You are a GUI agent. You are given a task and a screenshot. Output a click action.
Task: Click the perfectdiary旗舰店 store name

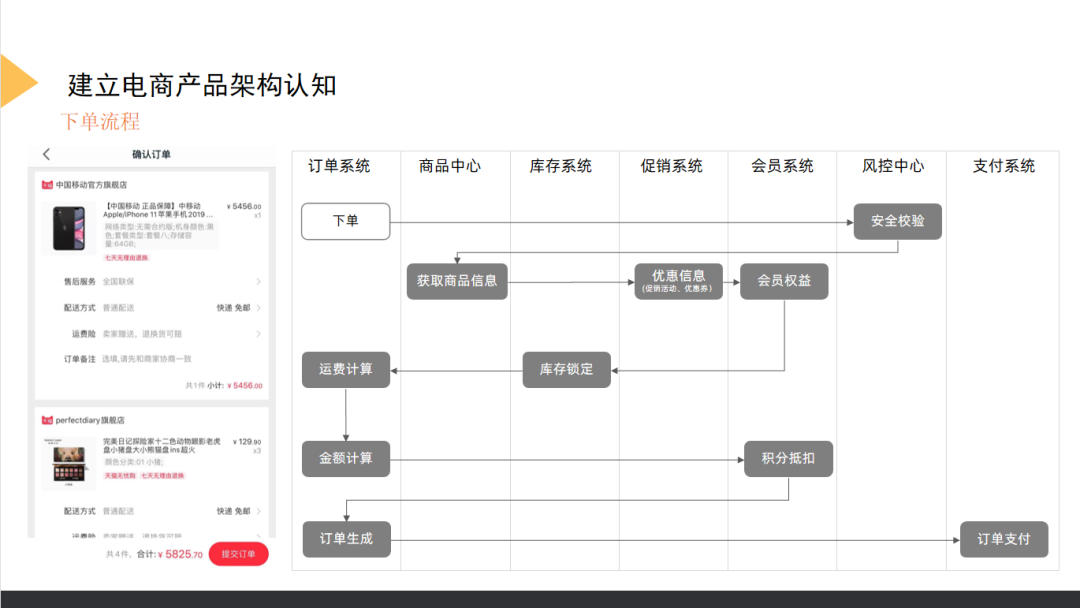[90, 420]
